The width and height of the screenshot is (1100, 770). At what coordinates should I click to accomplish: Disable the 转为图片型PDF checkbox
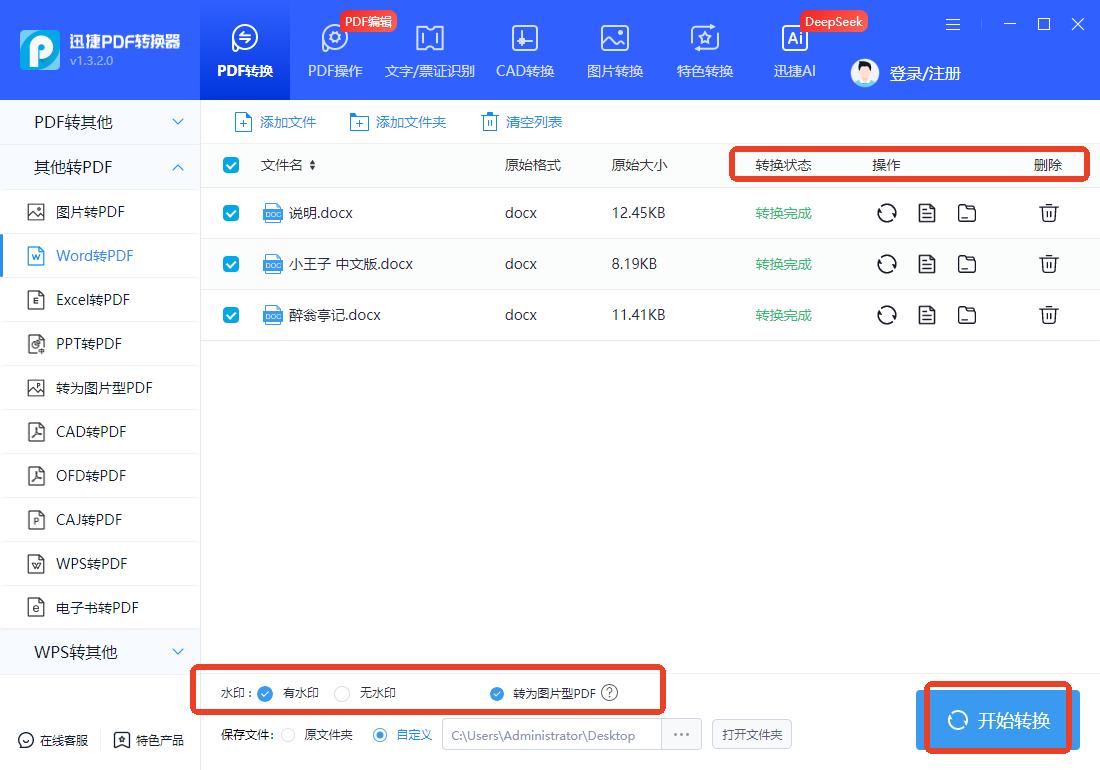(x=496, y=691)
